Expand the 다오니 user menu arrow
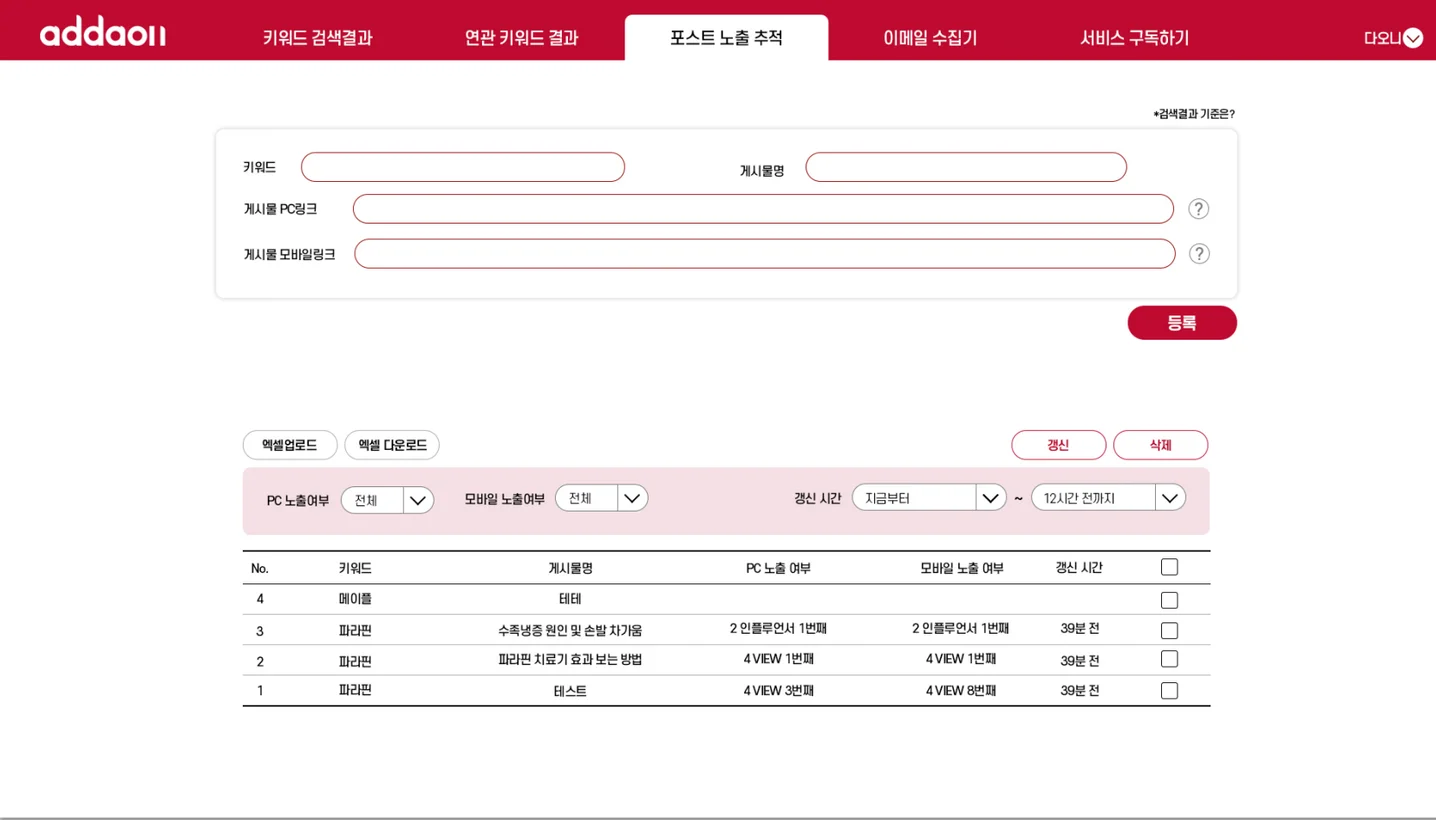 tap(1413, 38)
